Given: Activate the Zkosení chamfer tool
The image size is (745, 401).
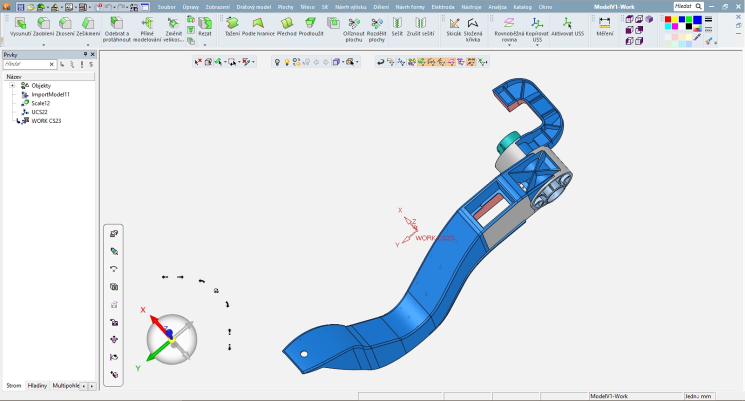Looking at the screenshot, I should tap(66, 26).
